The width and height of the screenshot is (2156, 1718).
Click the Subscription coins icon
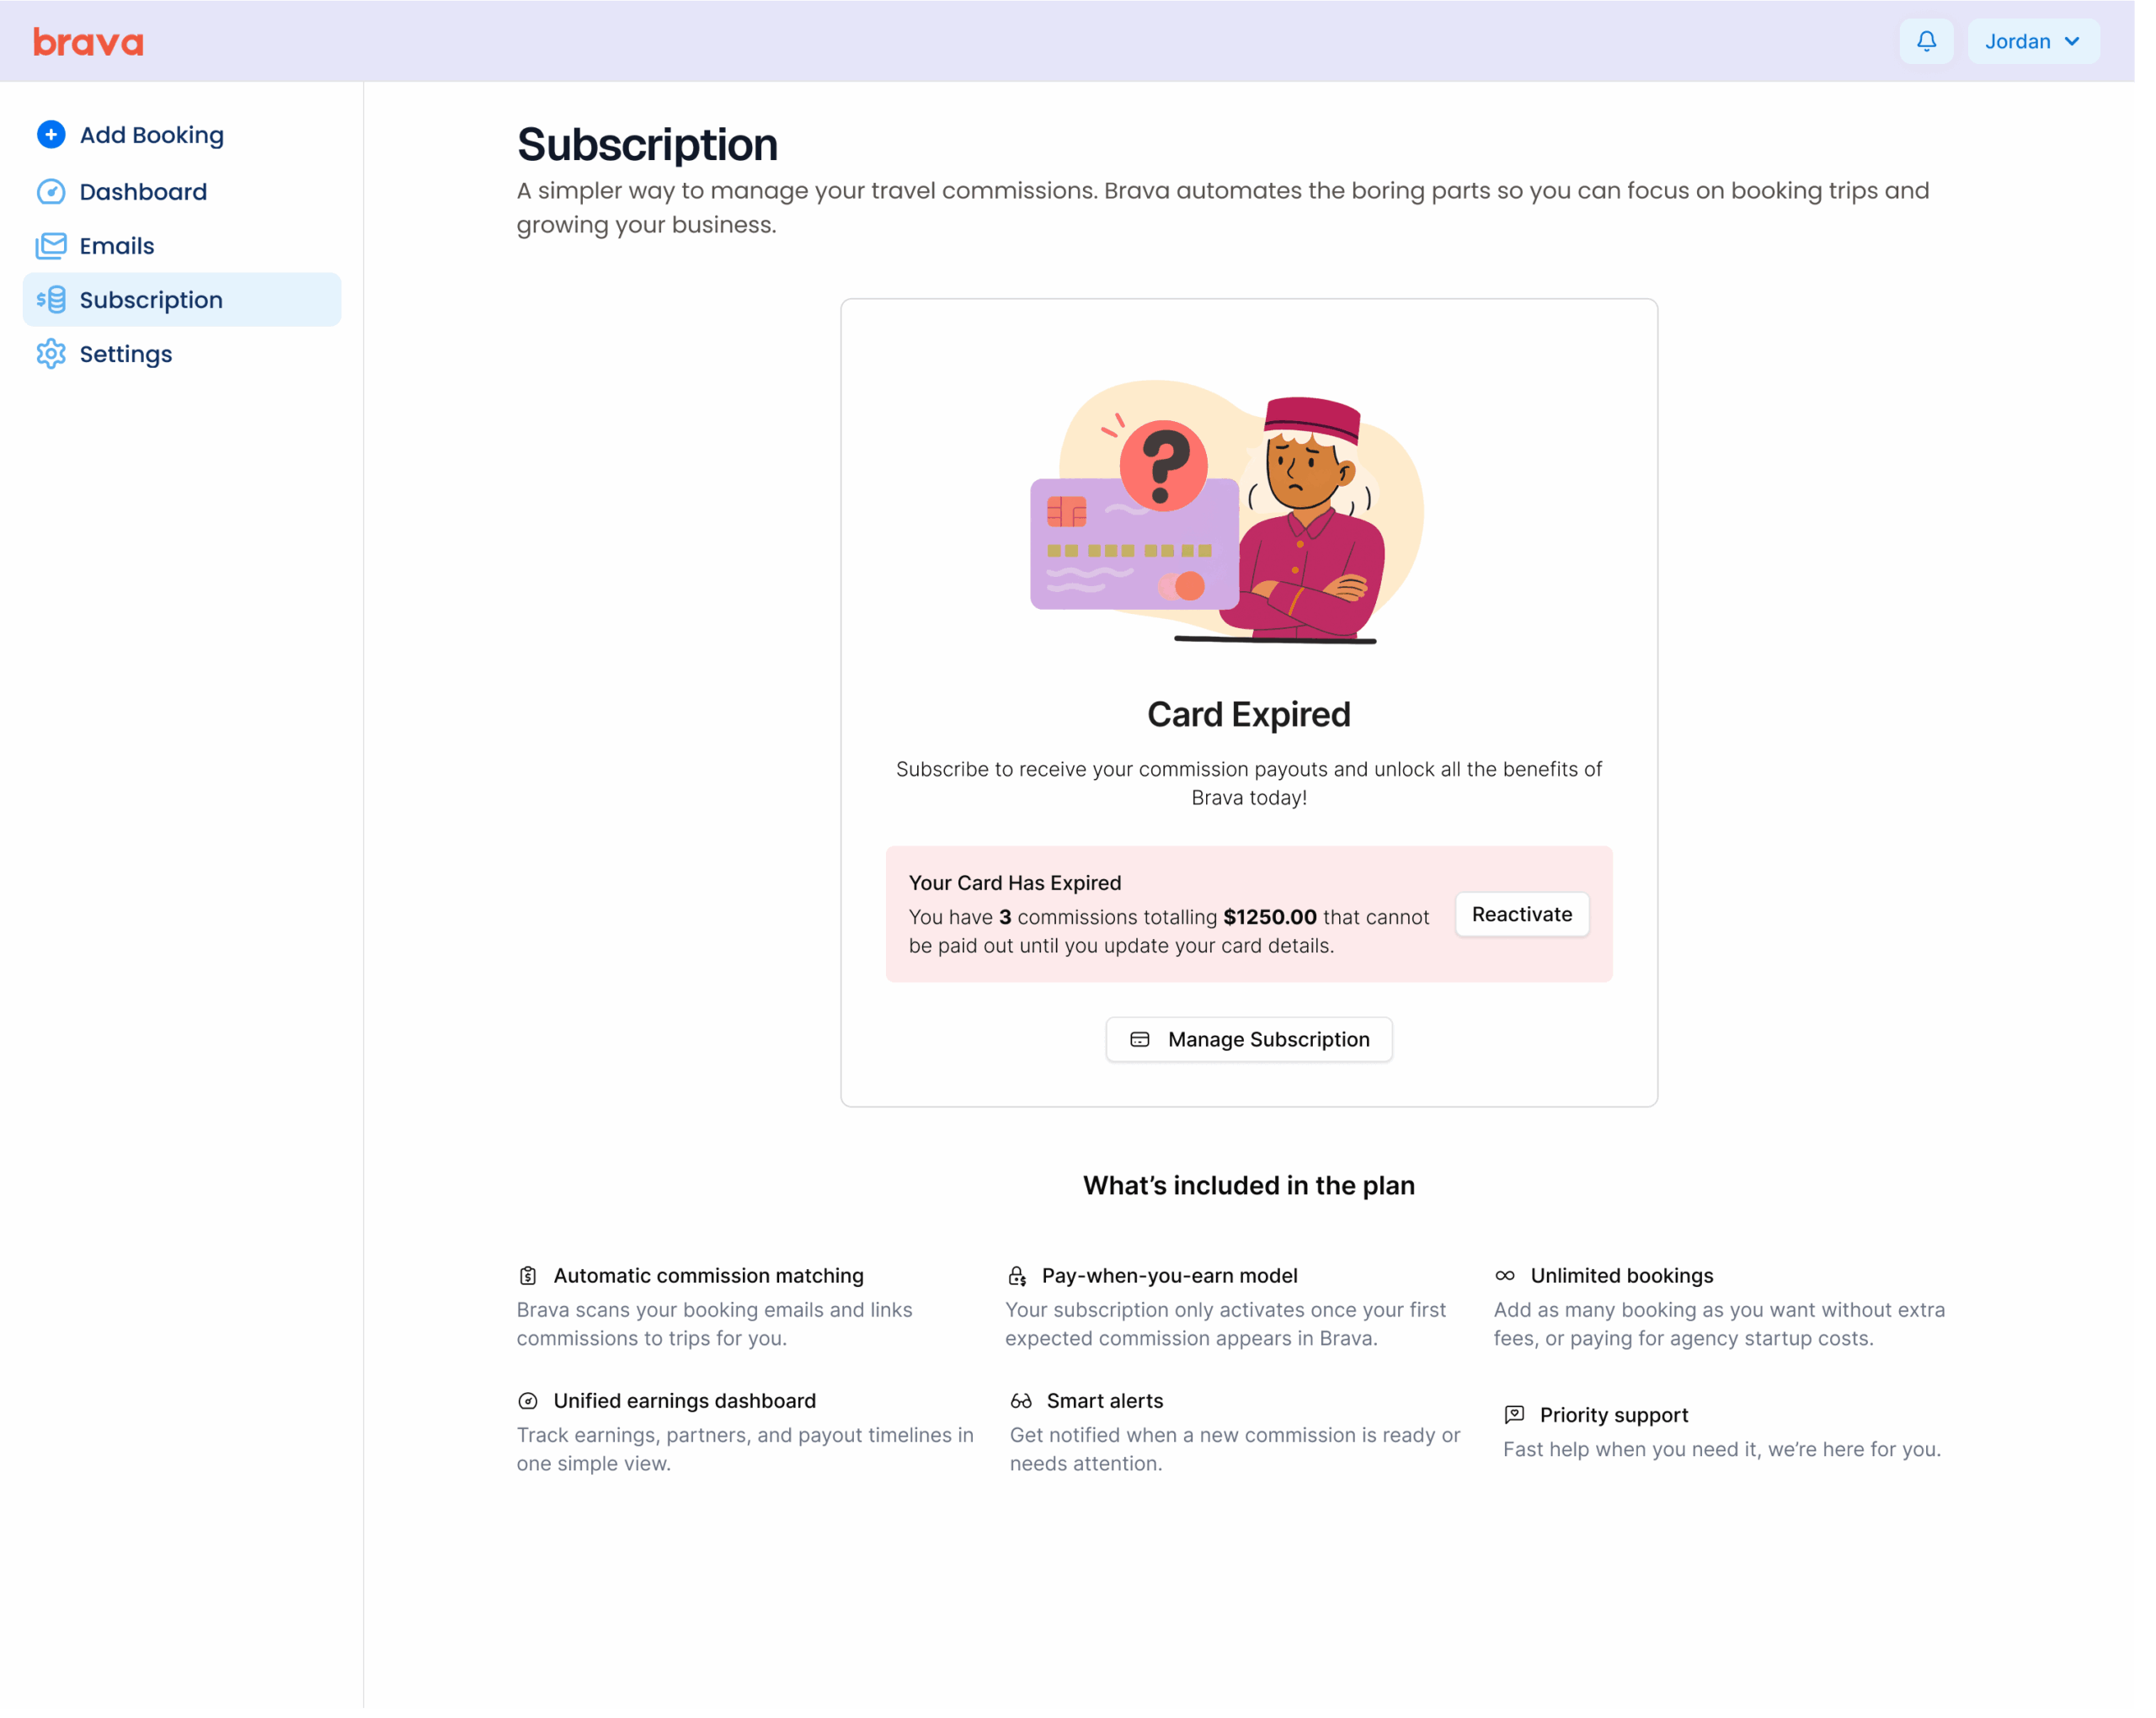click(51, 299)
